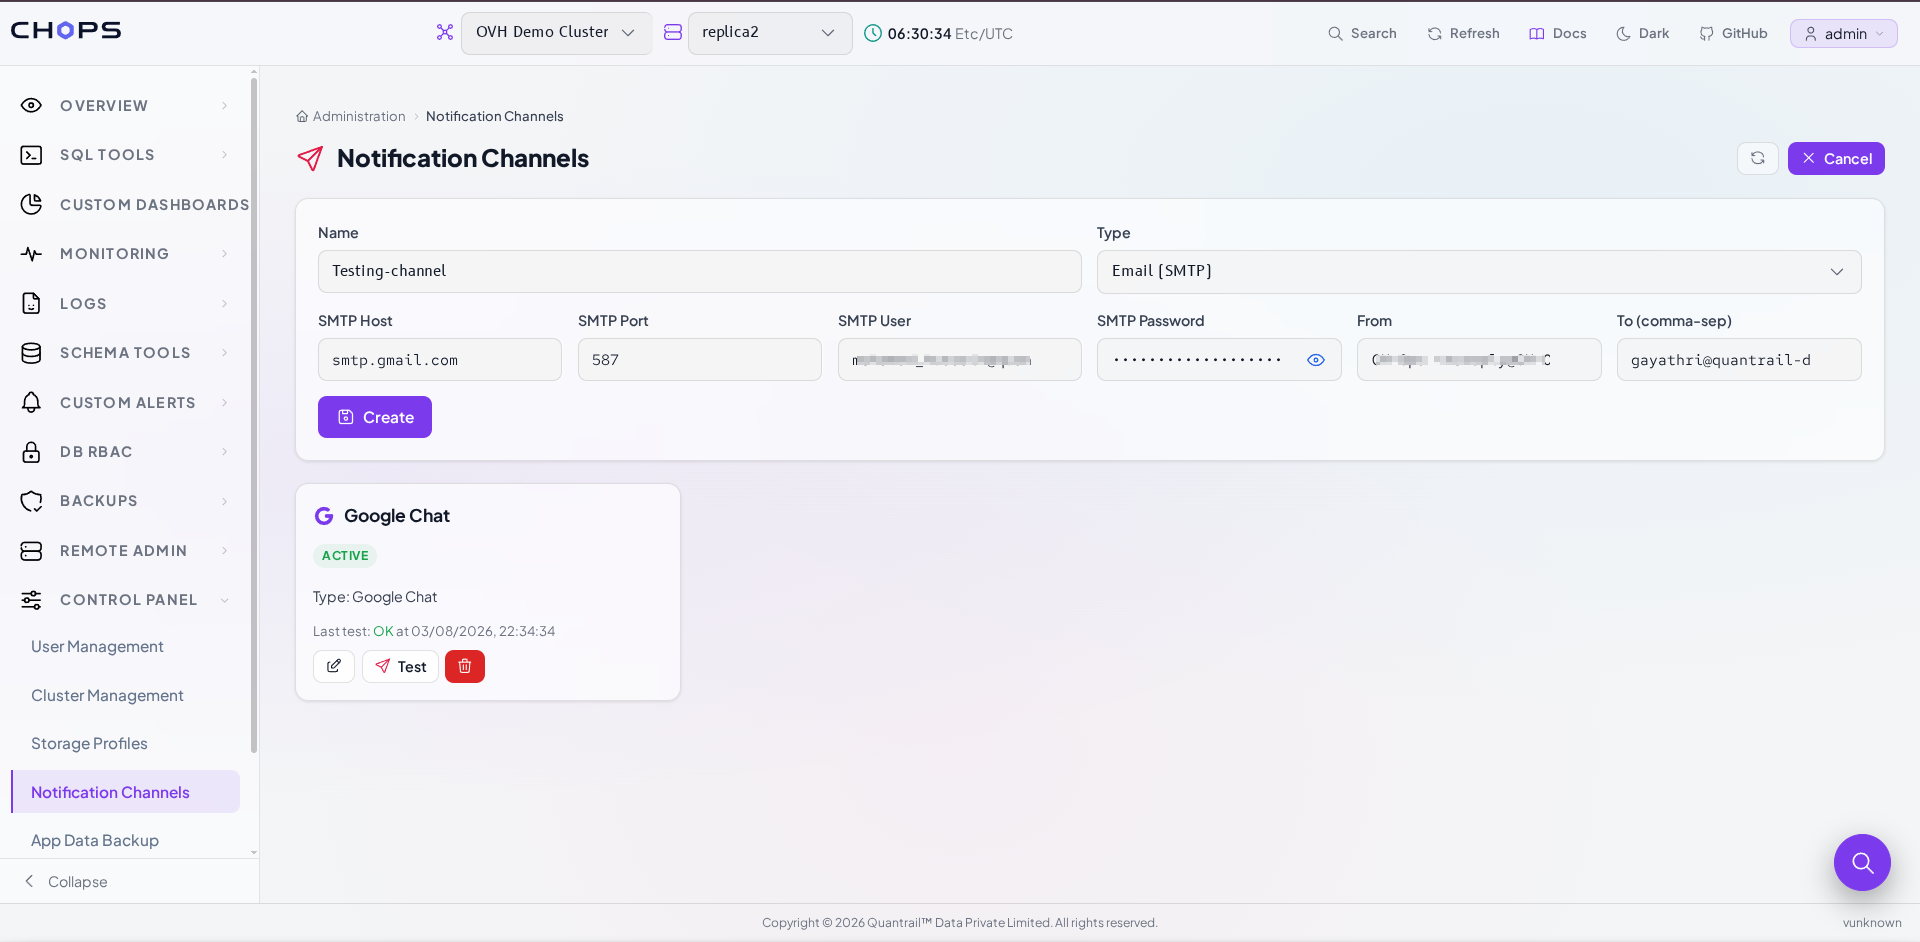Collapse the sidebar
The width and height of the screenshot is (1920, 942).
65,881
